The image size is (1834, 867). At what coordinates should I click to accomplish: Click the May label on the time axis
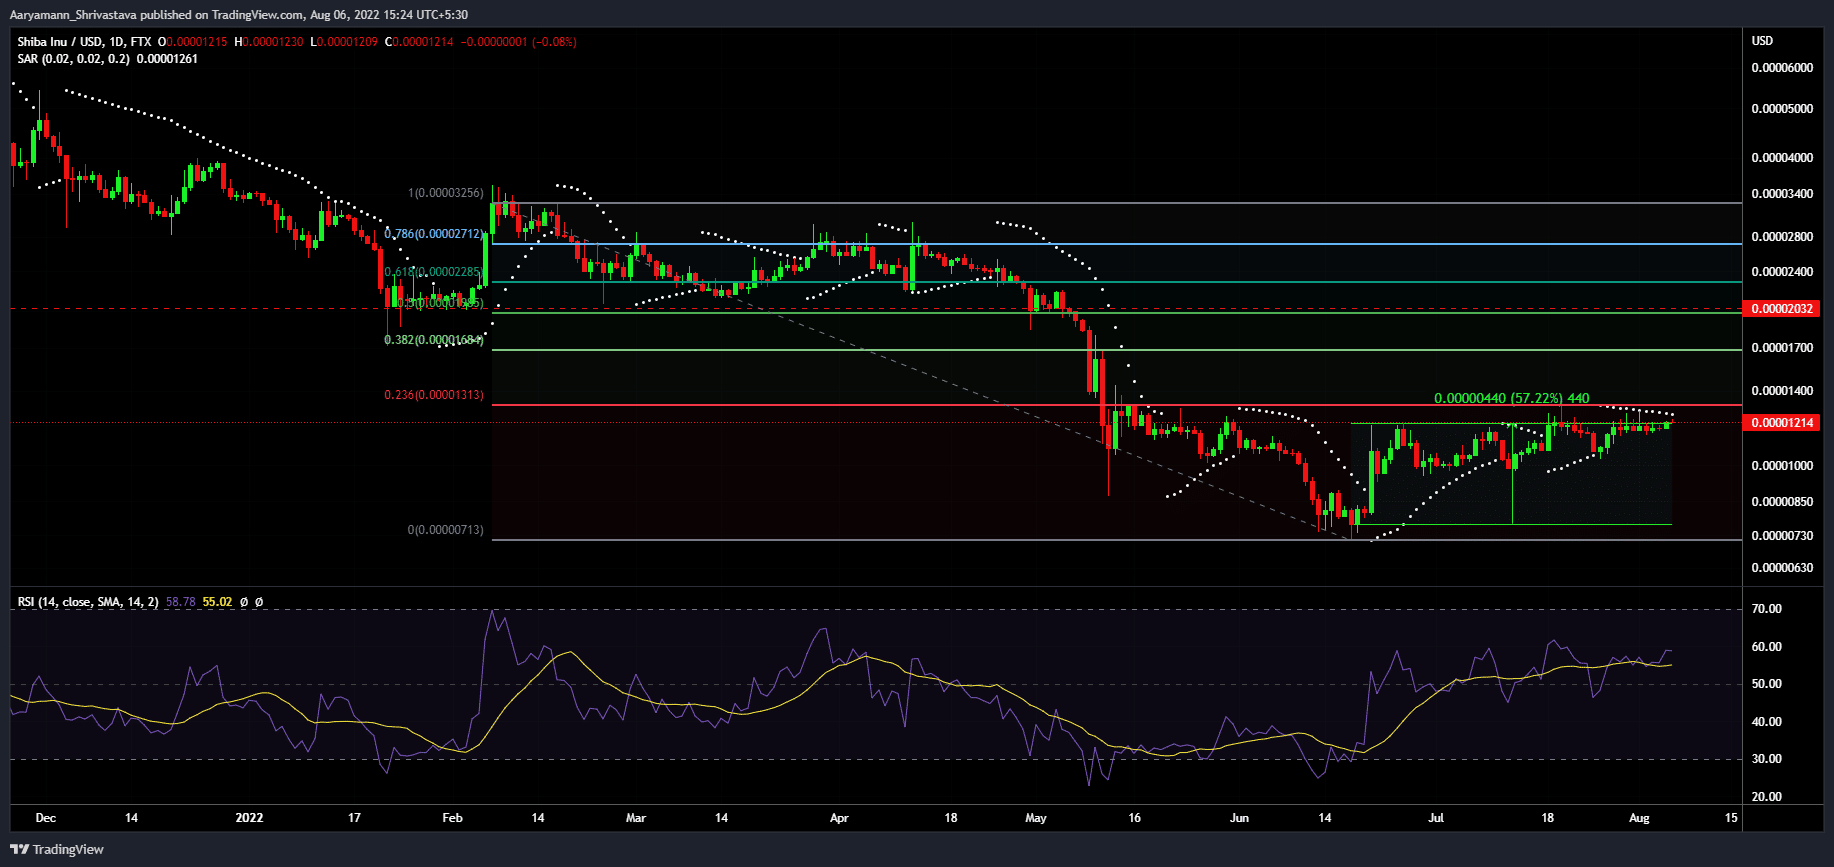[1036, 818]
